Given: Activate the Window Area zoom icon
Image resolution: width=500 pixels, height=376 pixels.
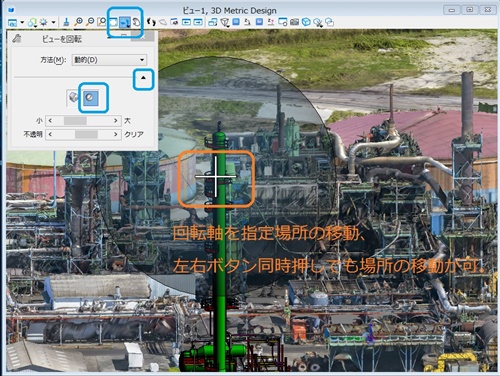Looking at the screenshot, I should [101, 22].
